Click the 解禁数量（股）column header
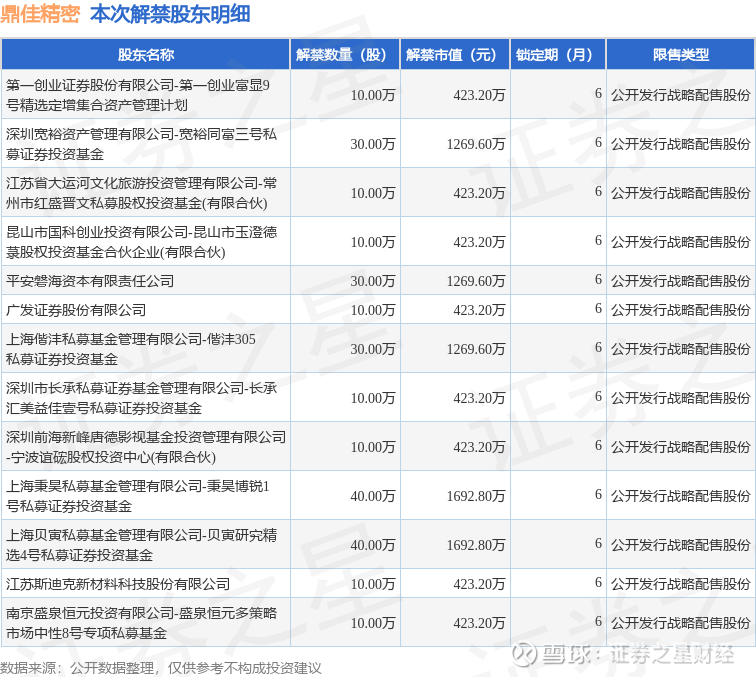Viewport: 756px width, 677px height. click(345, 54)
